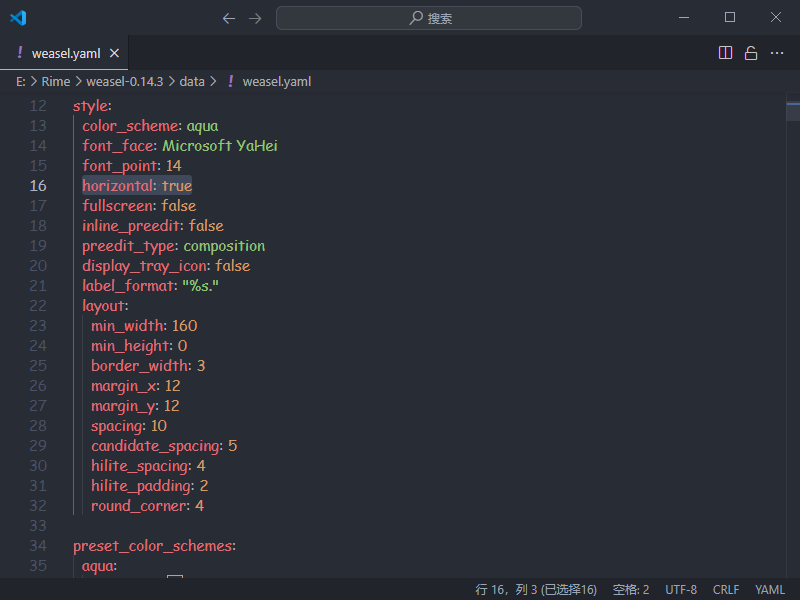
Task: Open the more actions ellipsis menu
Action: coord(776,53)
